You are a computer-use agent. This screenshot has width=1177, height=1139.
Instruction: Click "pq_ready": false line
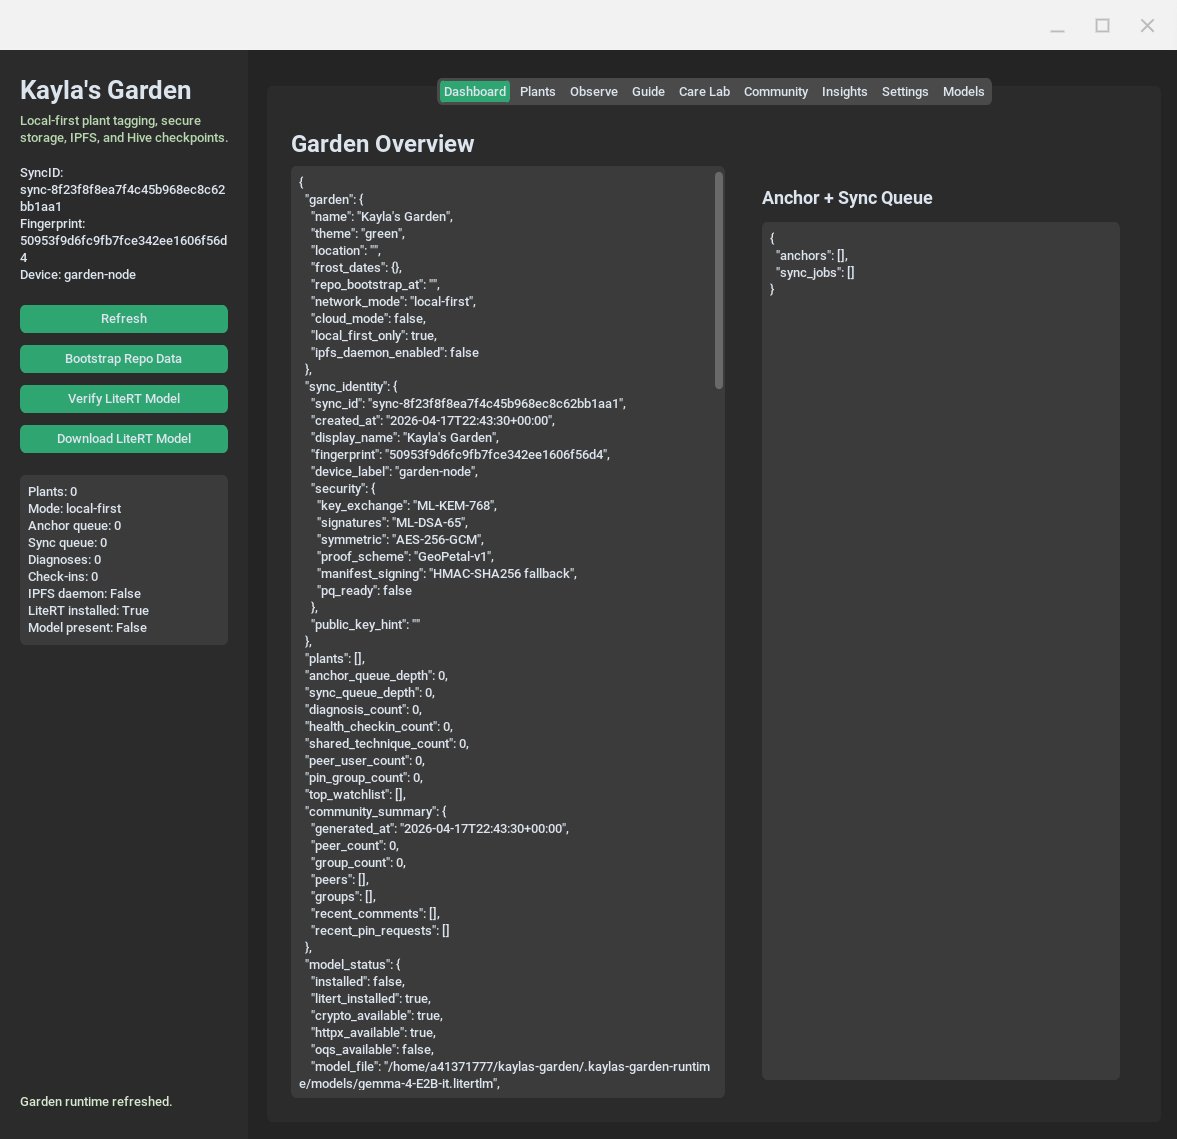click(364, 591)
